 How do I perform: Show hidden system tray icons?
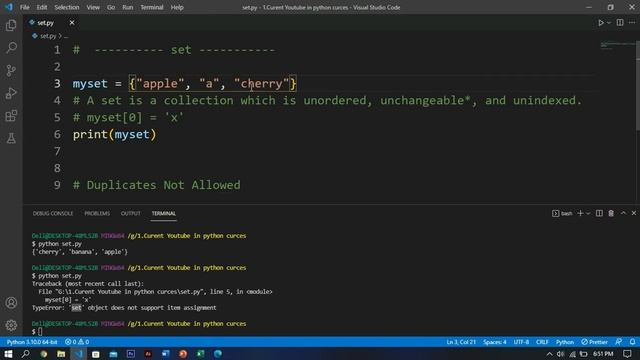pyautogui.click(x=549, y=354)
